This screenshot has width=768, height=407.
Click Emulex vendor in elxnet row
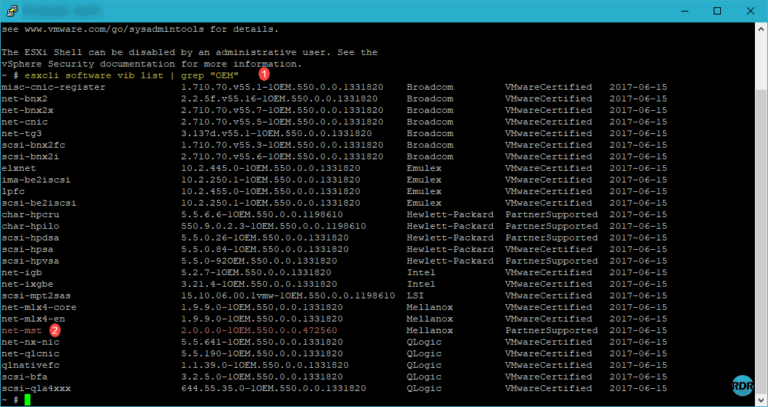424,168
